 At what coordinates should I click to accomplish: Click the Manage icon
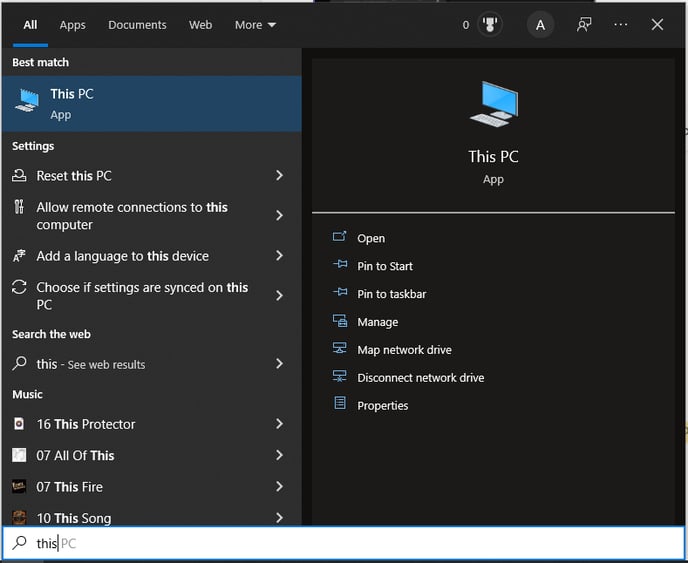pyautogui.click(x=339, y=321)
